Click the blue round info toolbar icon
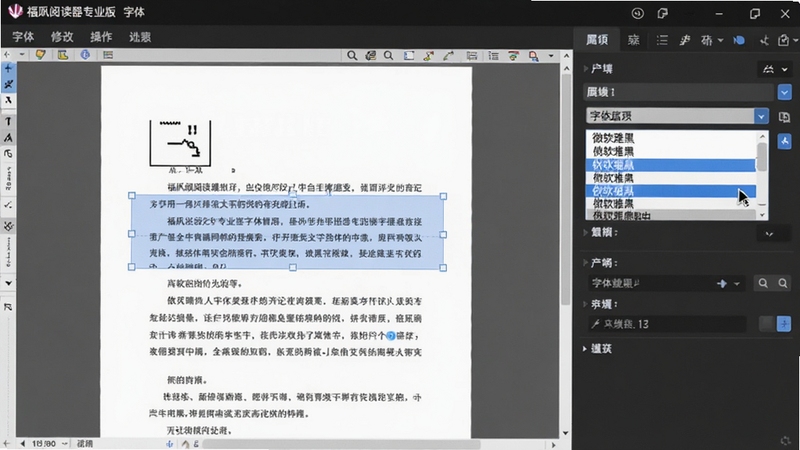800x450 pixels. tap(85, 55)
